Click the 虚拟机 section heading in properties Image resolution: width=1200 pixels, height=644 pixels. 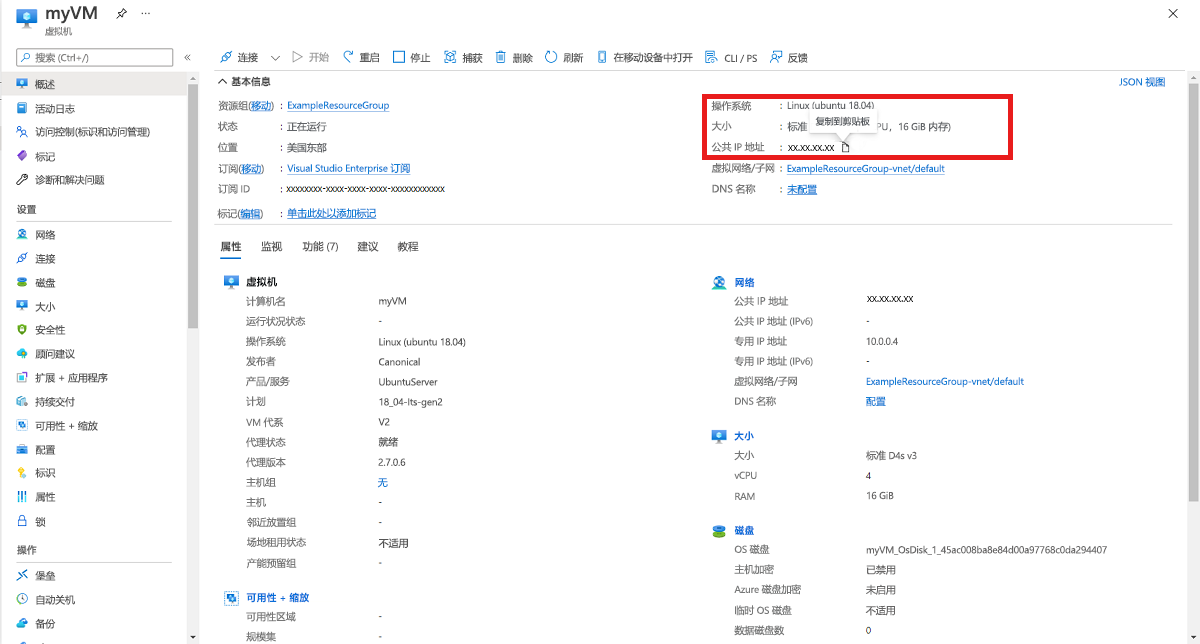pos(261,282)
